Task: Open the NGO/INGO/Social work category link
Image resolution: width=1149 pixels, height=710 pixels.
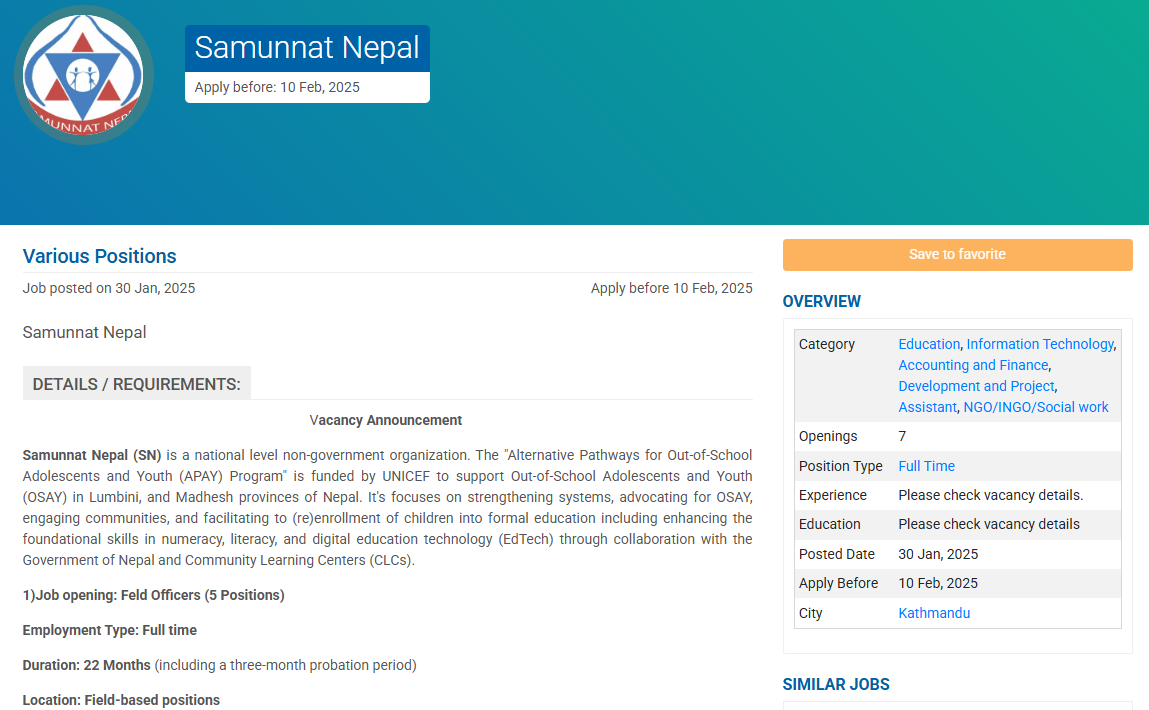Action: coord(1035,407)
